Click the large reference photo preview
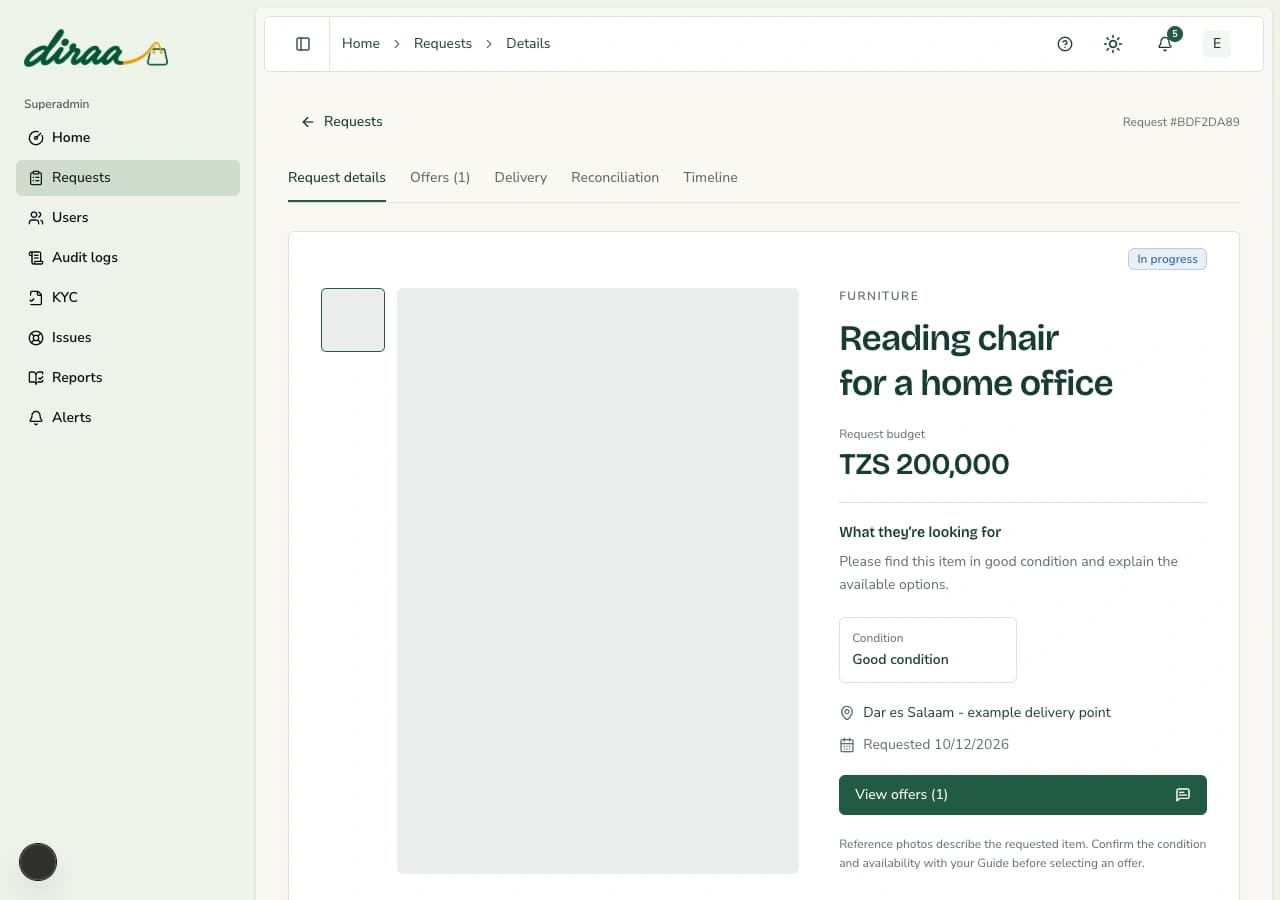 click(598, 581)
